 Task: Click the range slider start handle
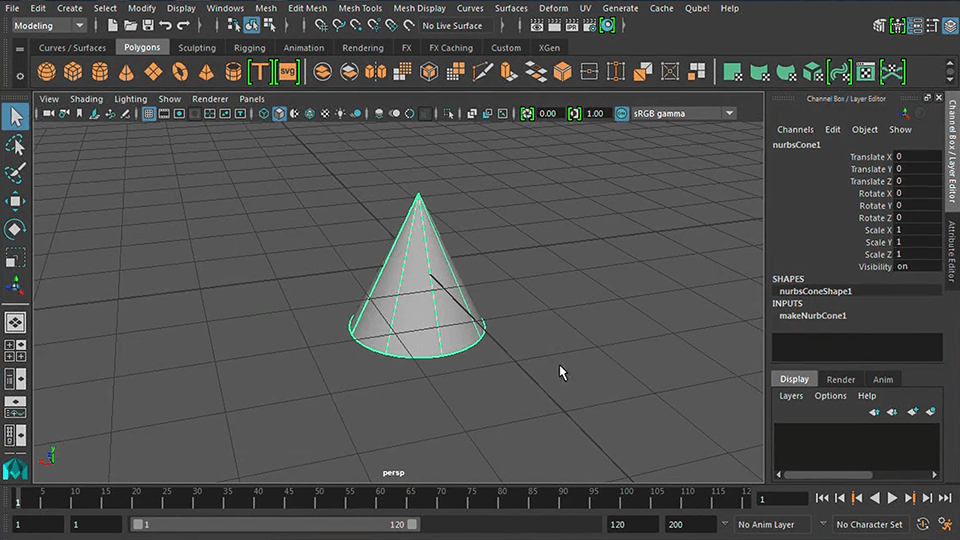(x=138, y=525)
